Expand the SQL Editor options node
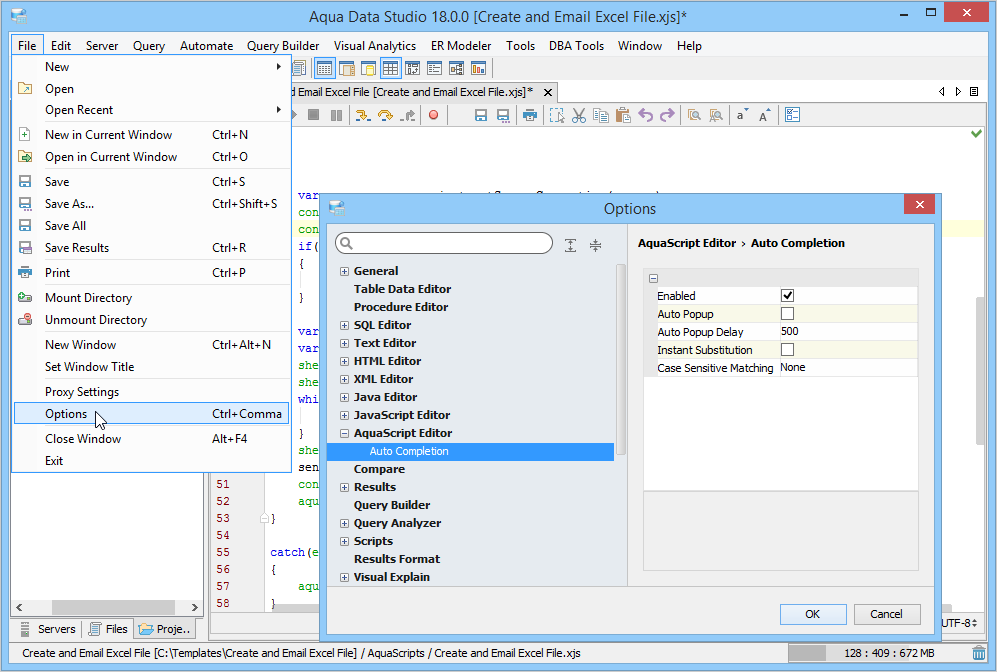This screenshot has width=997, height=672. (x=344, y=326)
